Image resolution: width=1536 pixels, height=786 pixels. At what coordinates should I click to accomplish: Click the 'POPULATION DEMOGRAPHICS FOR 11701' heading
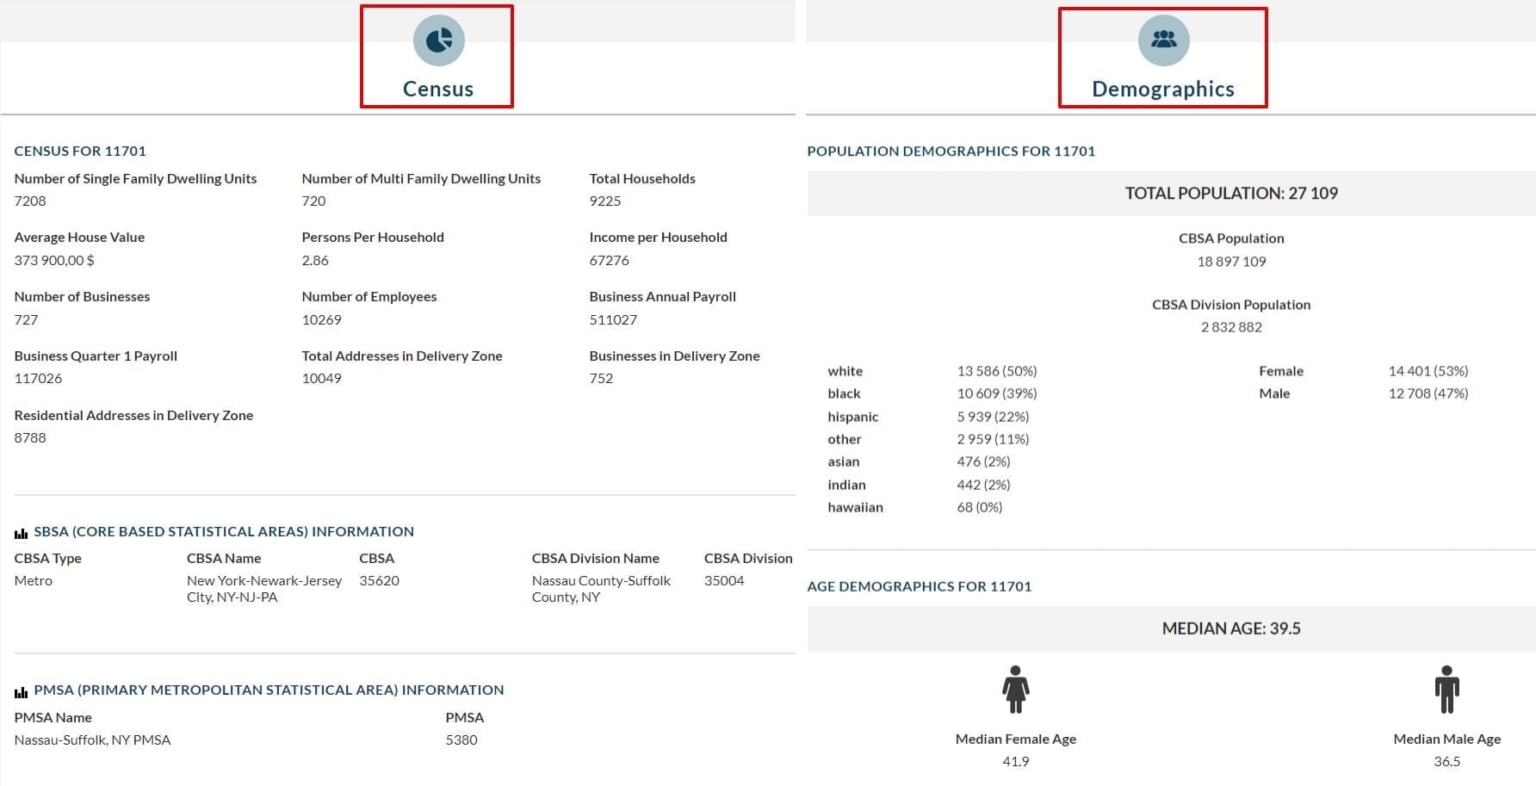951,151
